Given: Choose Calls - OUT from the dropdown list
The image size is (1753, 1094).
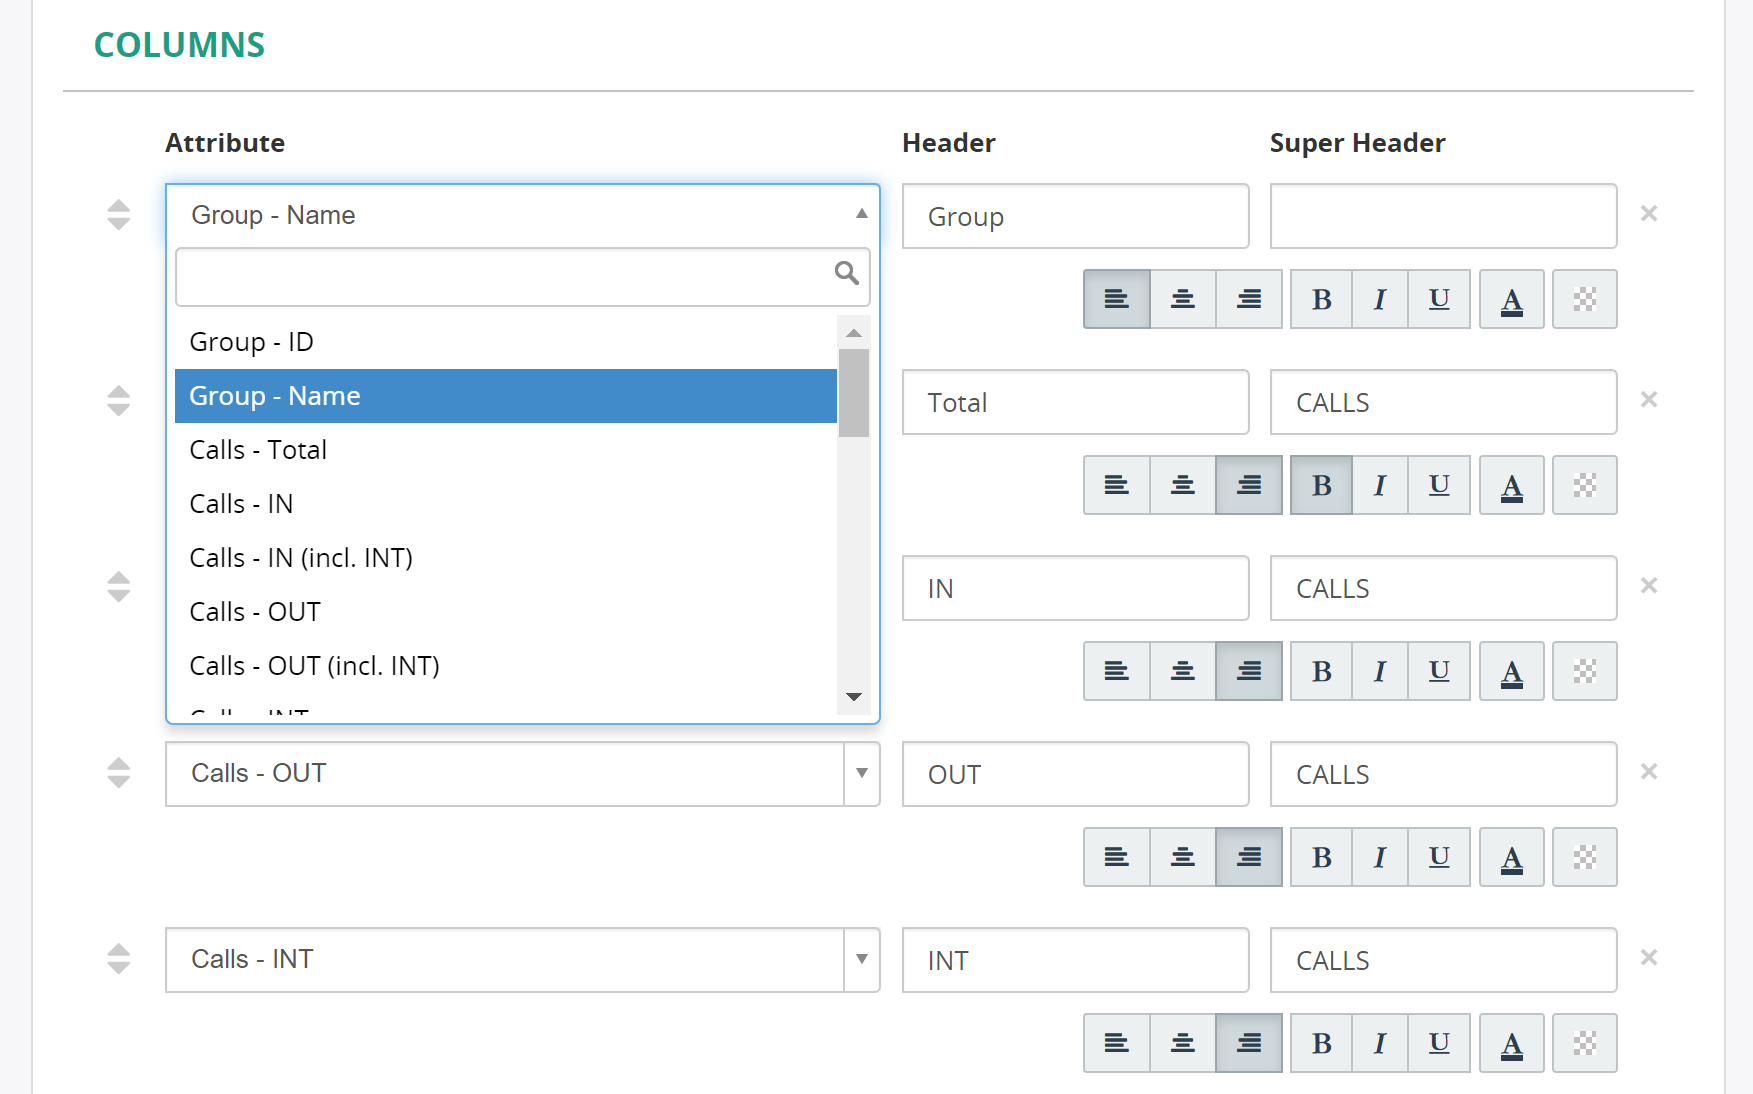Looking at the screenshot, I should pos(506,612).
